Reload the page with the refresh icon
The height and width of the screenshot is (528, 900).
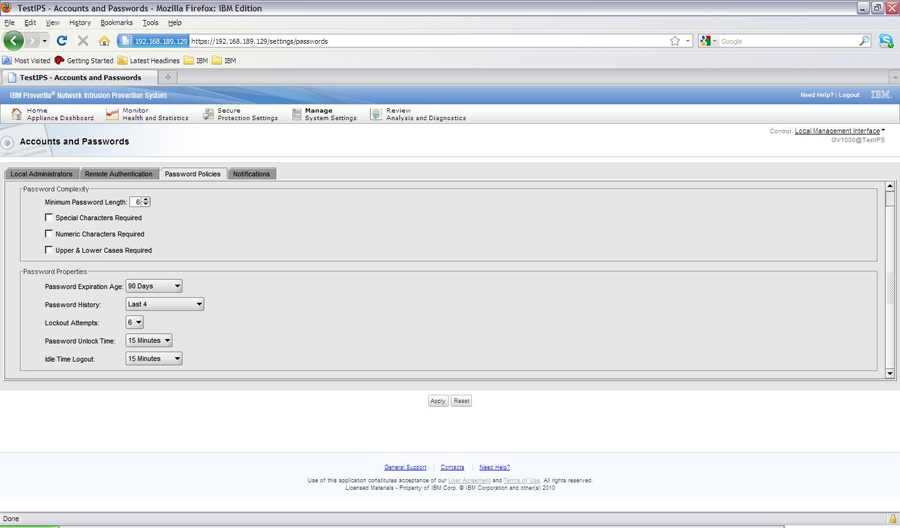coord(62,41)
